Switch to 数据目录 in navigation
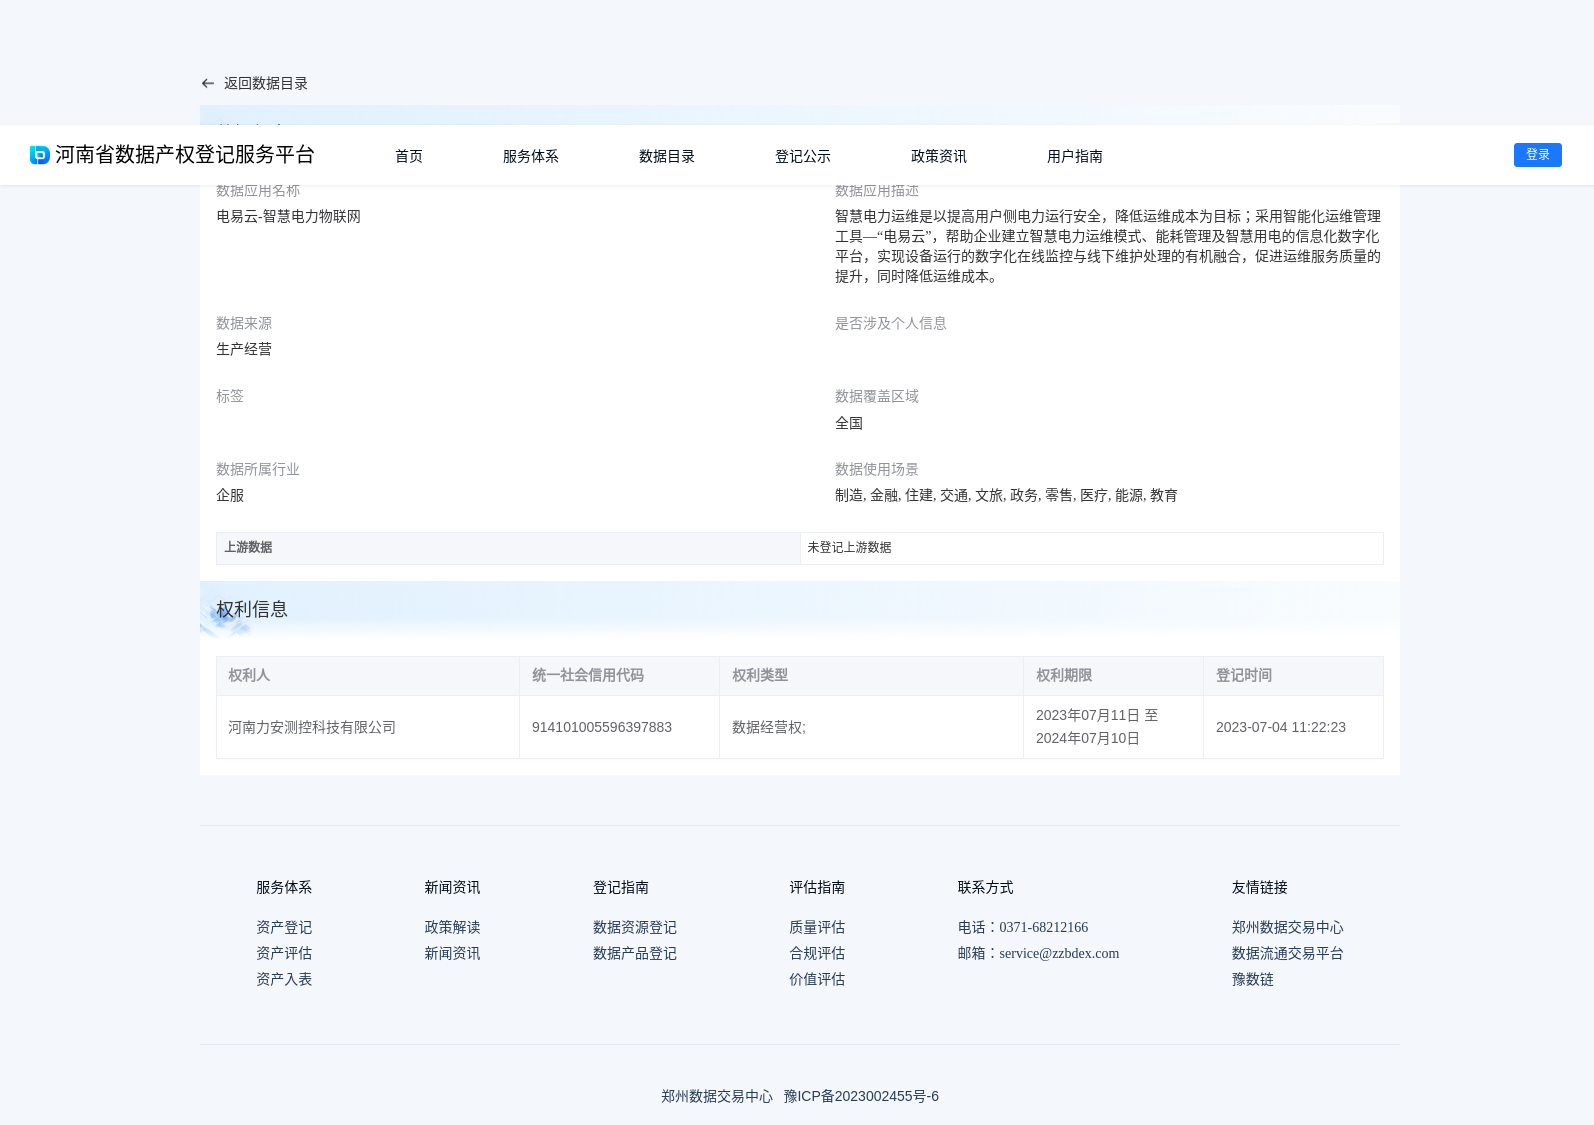This screenshot has width=1594, height=1125. point(667,156)
